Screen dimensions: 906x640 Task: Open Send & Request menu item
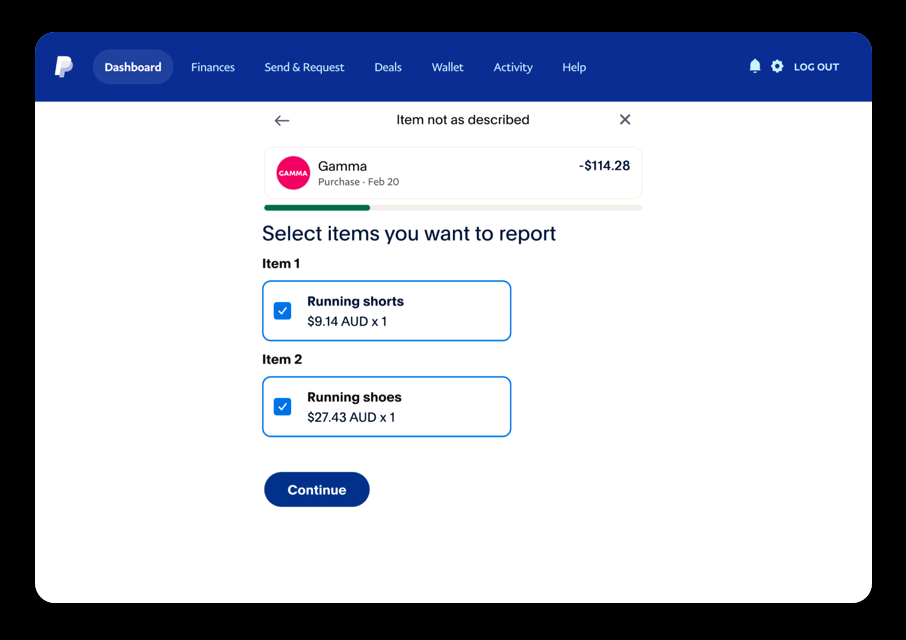coord(304,67)
